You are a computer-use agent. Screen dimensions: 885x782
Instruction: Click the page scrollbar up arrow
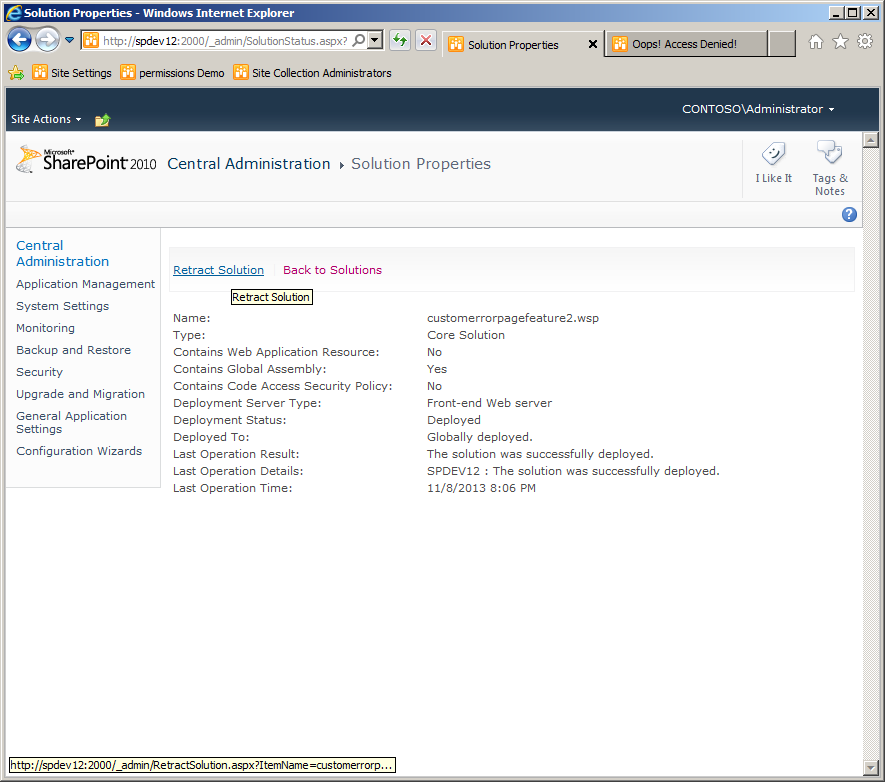point(871,140)
